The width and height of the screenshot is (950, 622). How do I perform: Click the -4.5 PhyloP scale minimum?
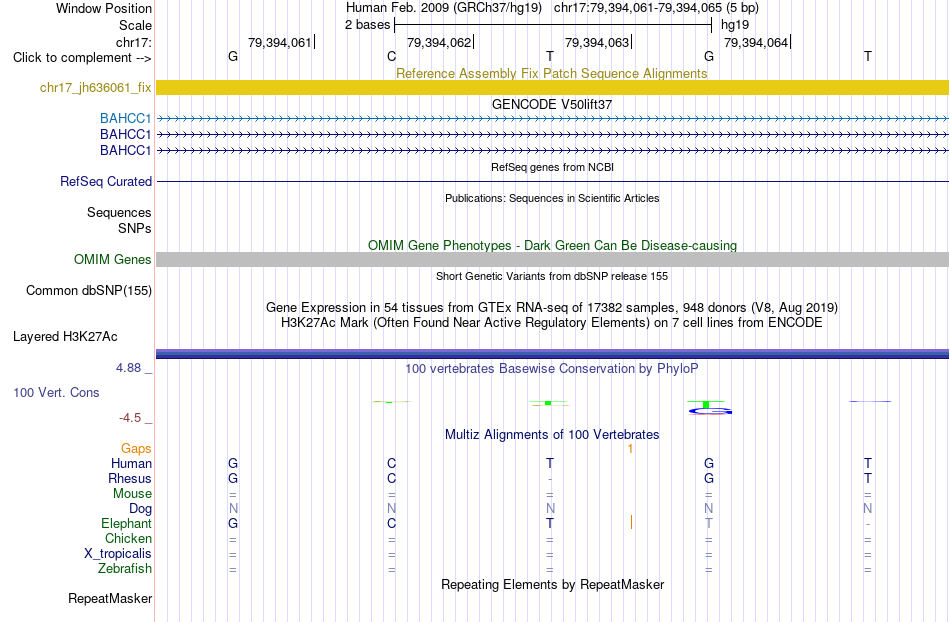pos(130,418)
